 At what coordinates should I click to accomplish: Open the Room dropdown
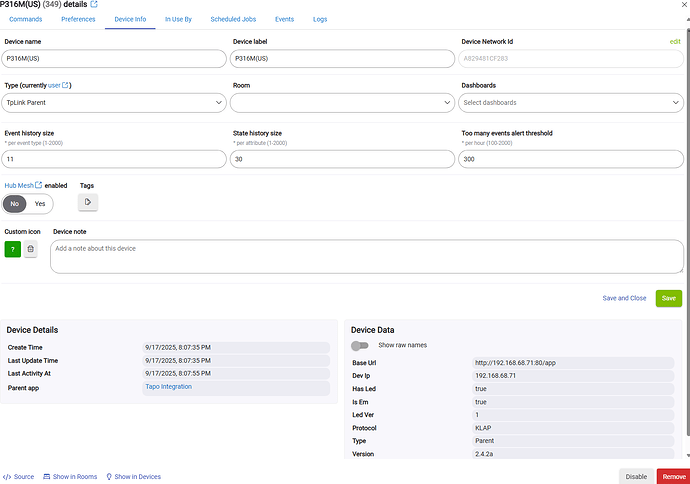(x=342, y=103)
